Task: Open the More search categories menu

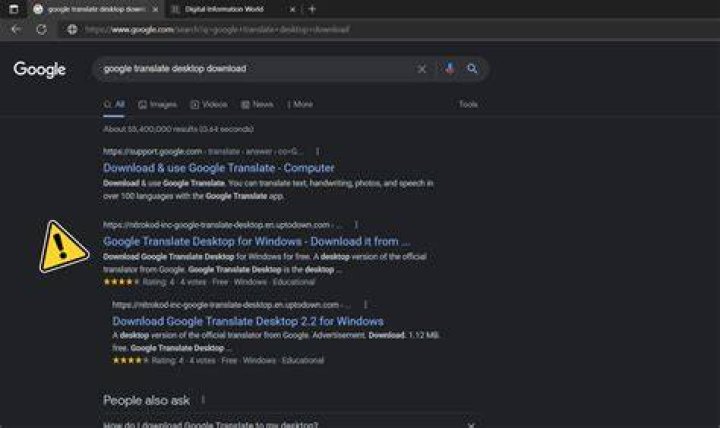Action: tap(300, 105)
